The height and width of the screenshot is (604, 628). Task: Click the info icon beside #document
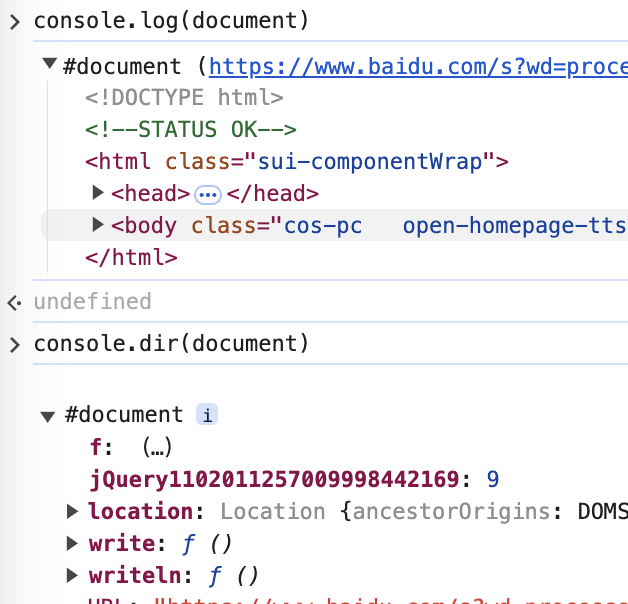206,415
